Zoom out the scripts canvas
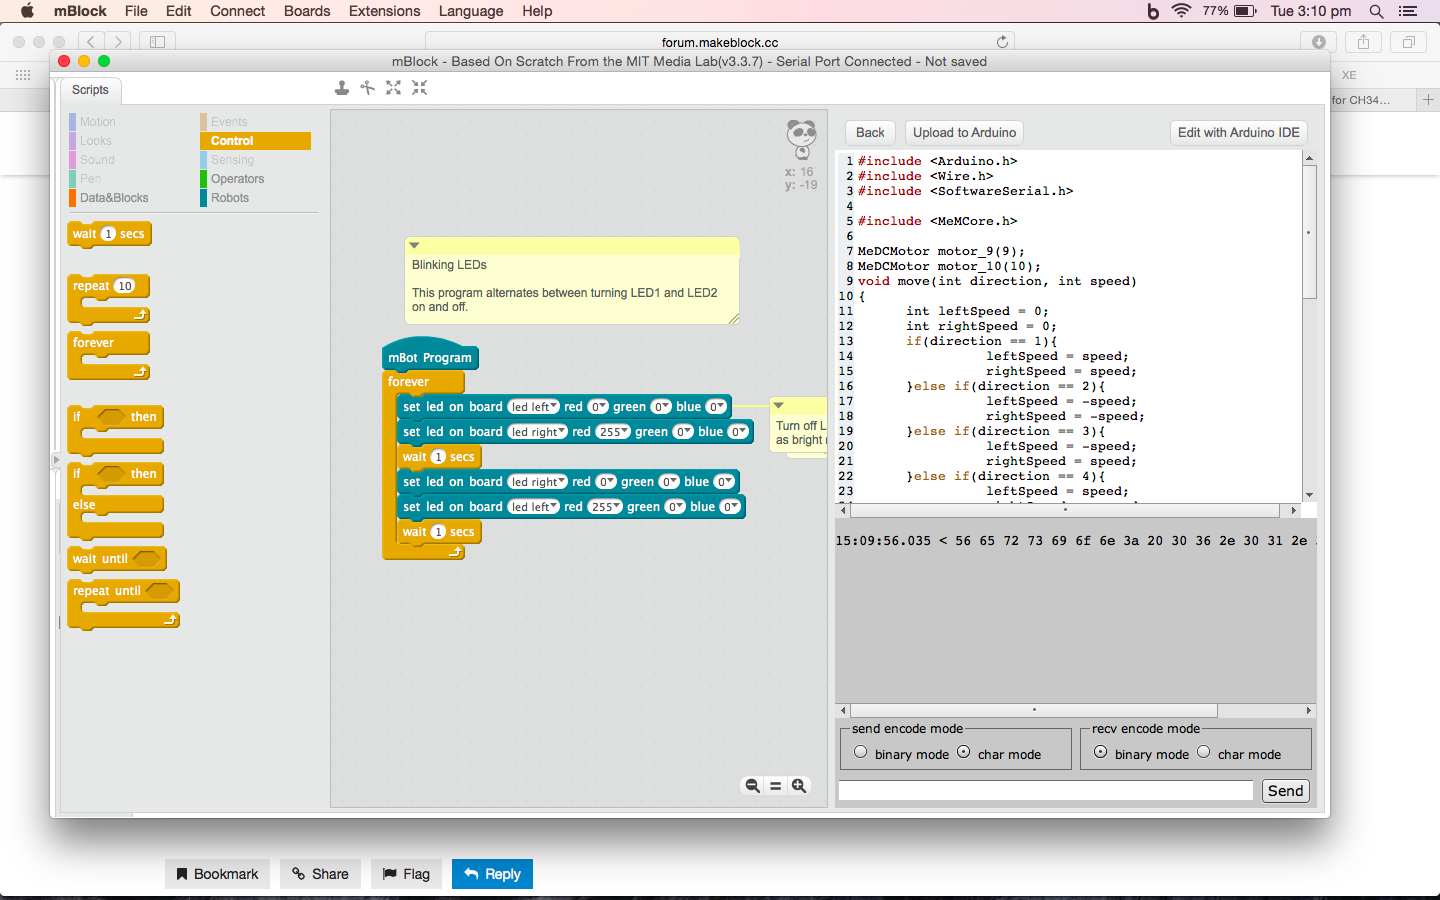The image size is (1440, 900). click(752, 786)
